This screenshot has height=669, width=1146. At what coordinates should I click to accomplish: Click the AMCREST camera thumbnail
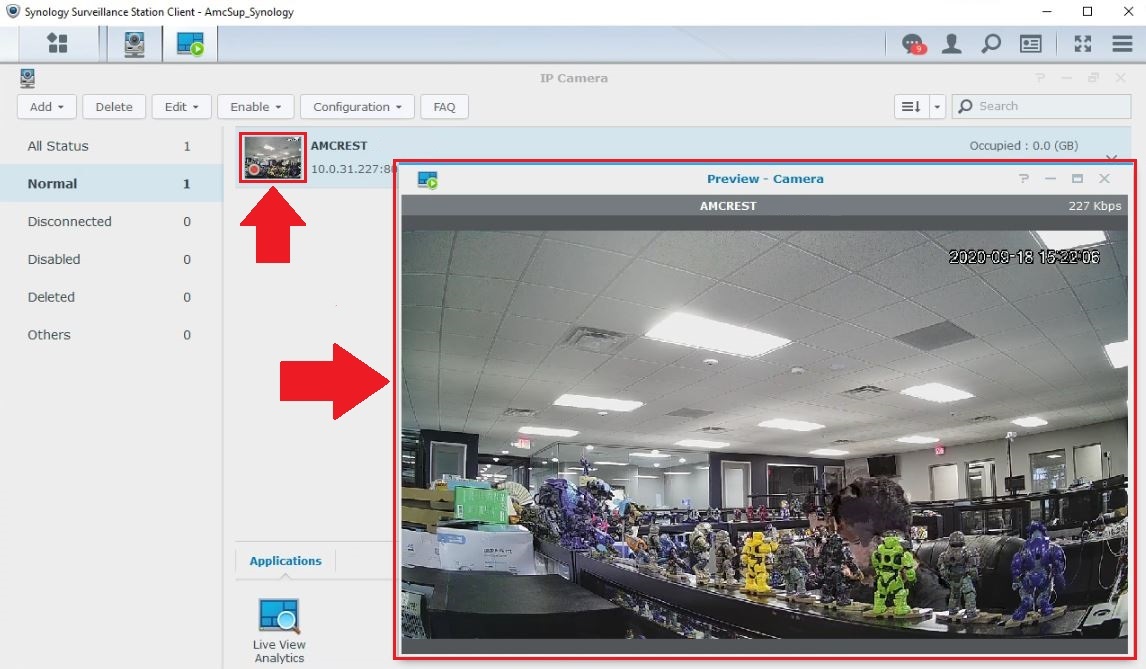pos(273,157)
